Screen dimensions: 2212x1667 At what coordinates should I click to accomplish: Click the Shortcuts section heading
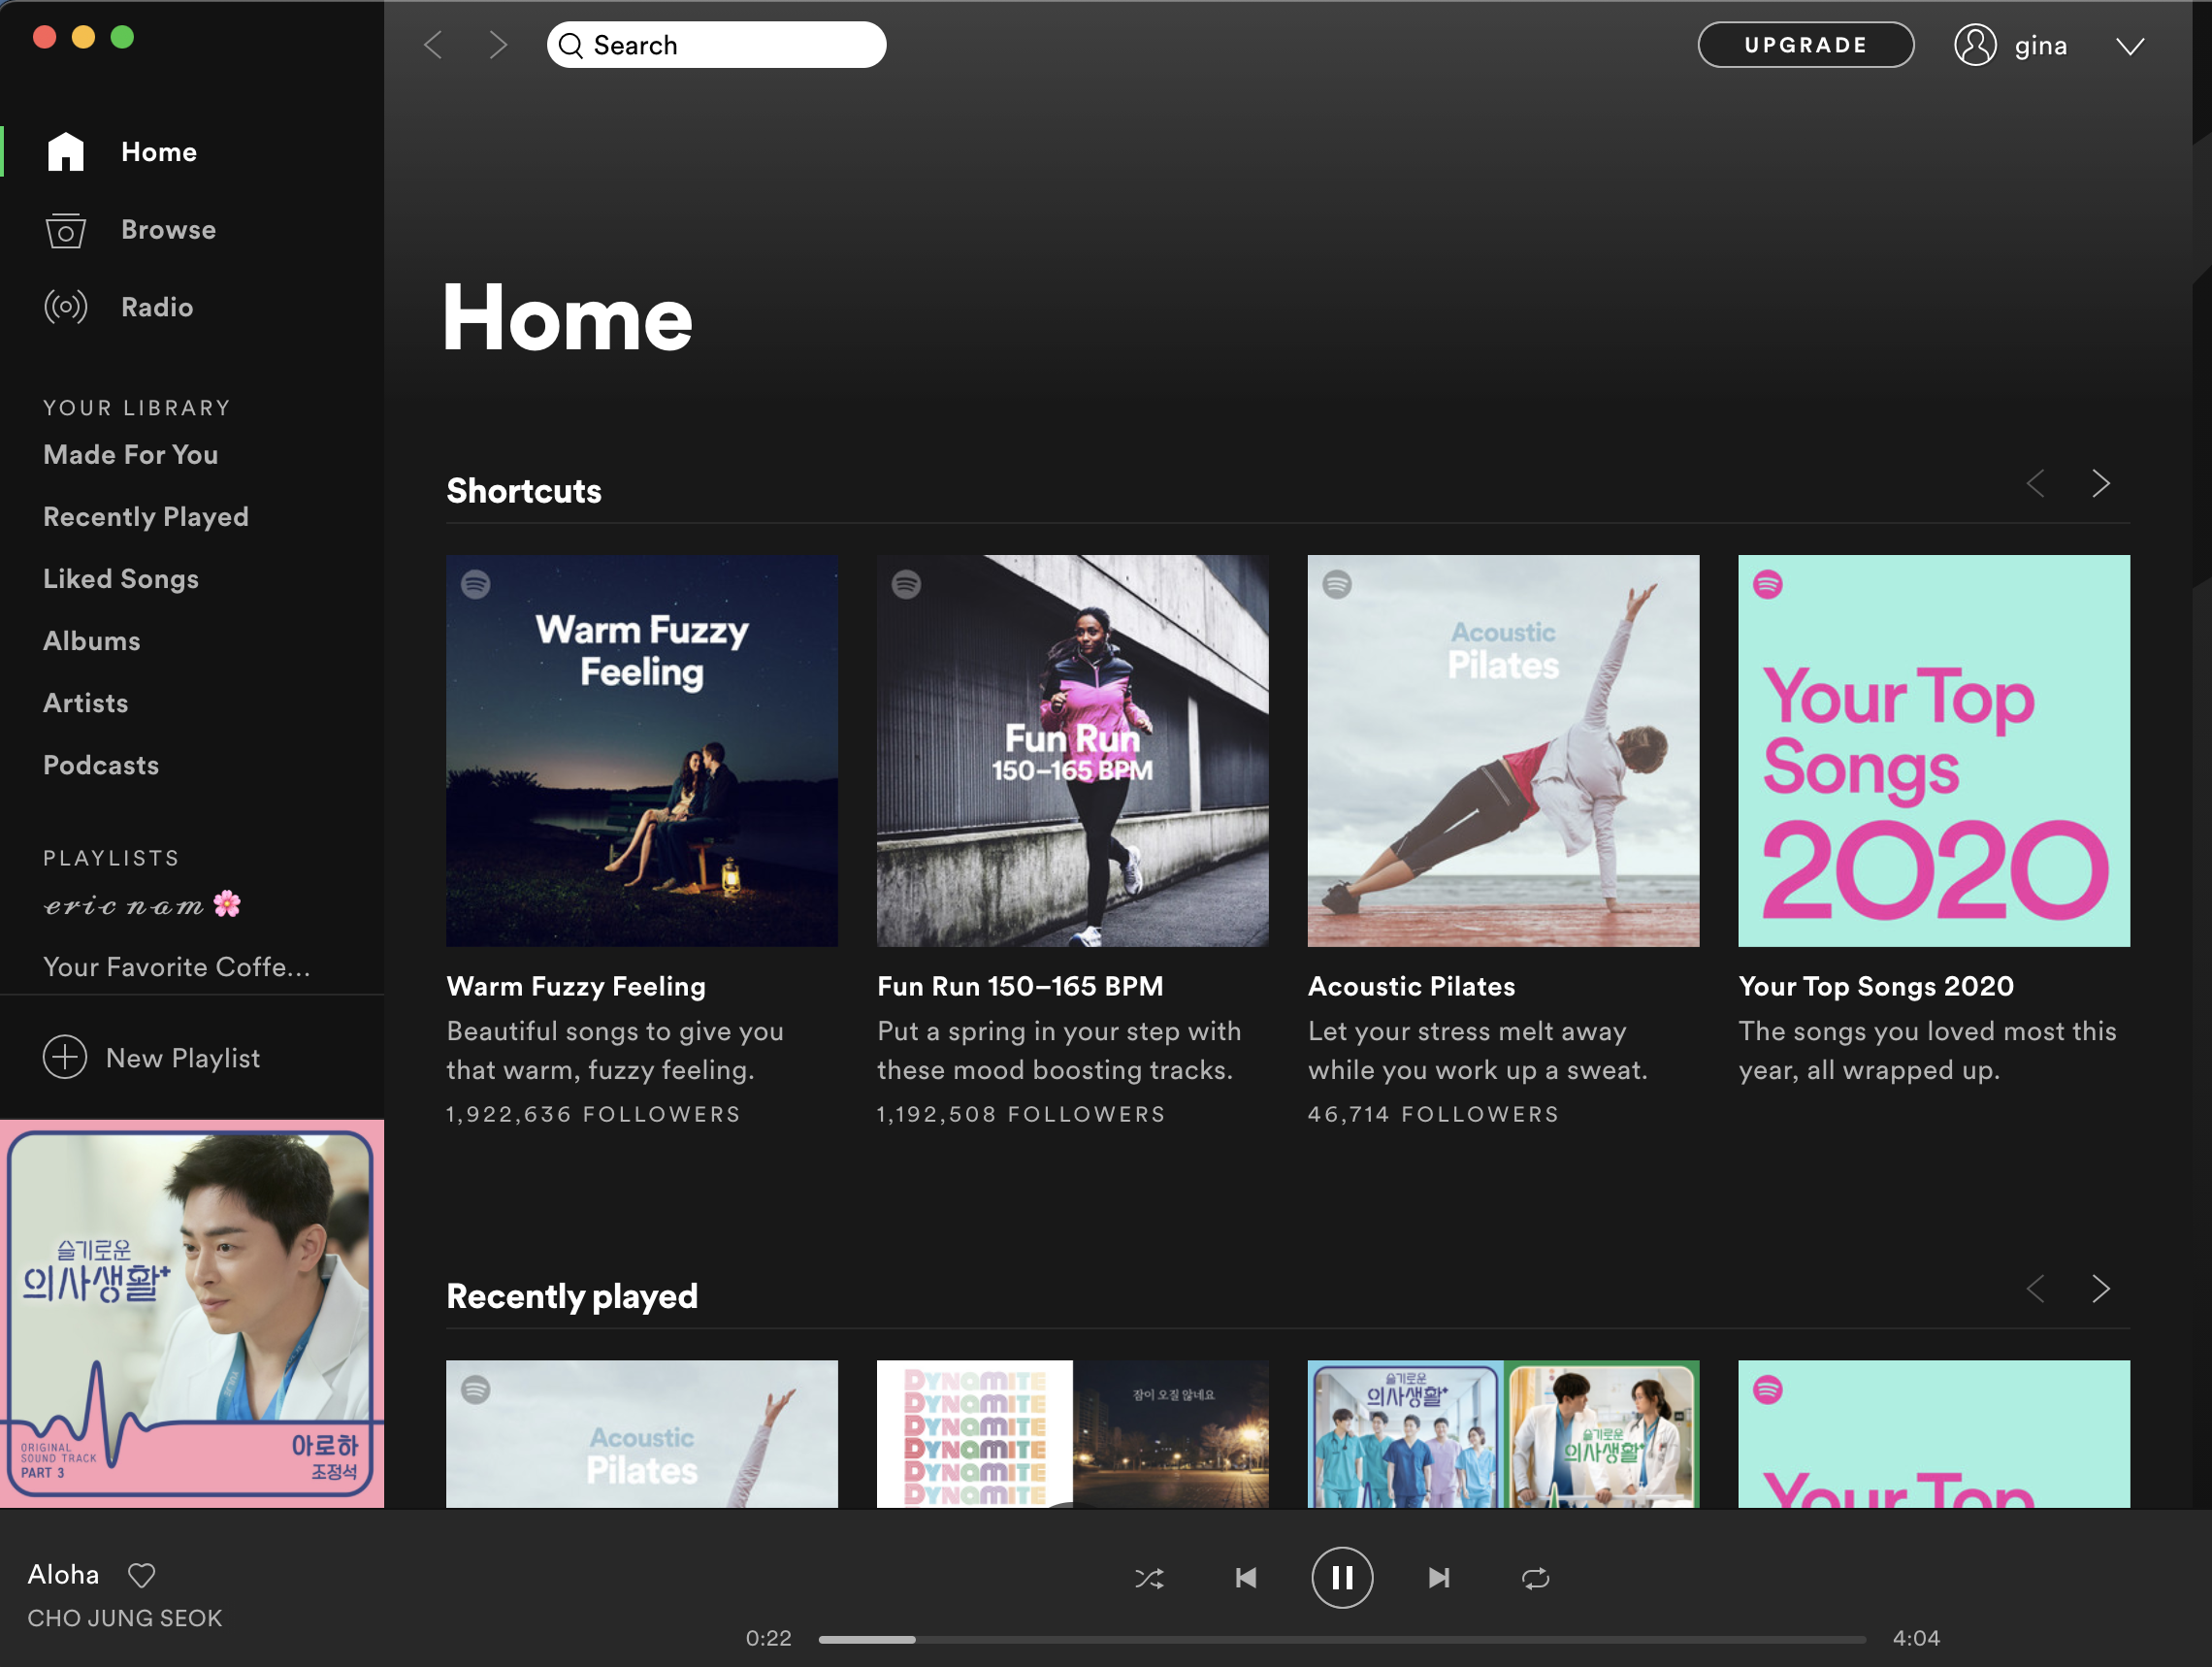(x=524, y=491)
